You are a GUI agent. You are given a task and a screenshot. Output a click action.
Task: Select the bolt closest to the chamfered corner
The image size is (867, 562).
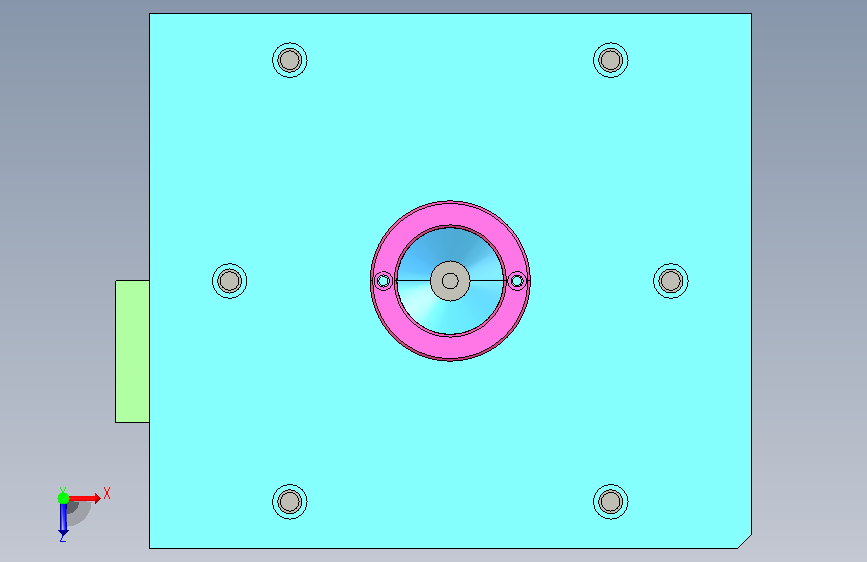pyautogui.click(x=610, y=502)
